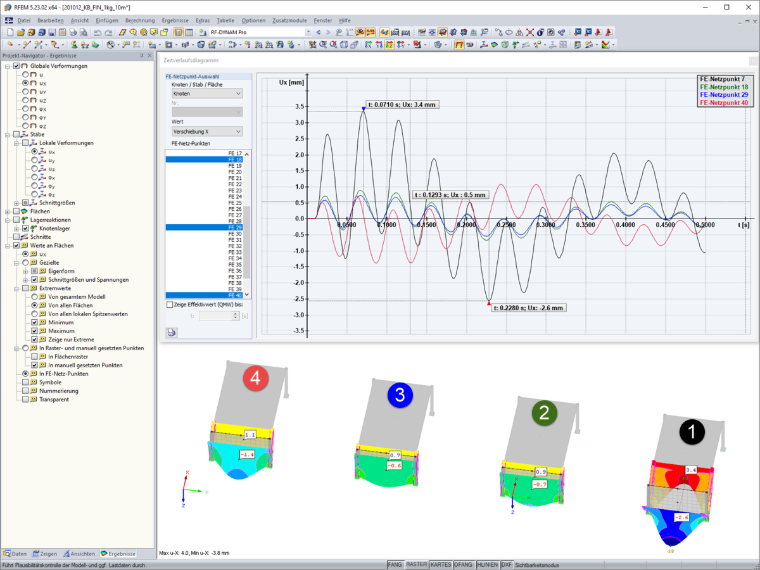
Task: Click the open folder icon in toolbar
Action: 20,32
